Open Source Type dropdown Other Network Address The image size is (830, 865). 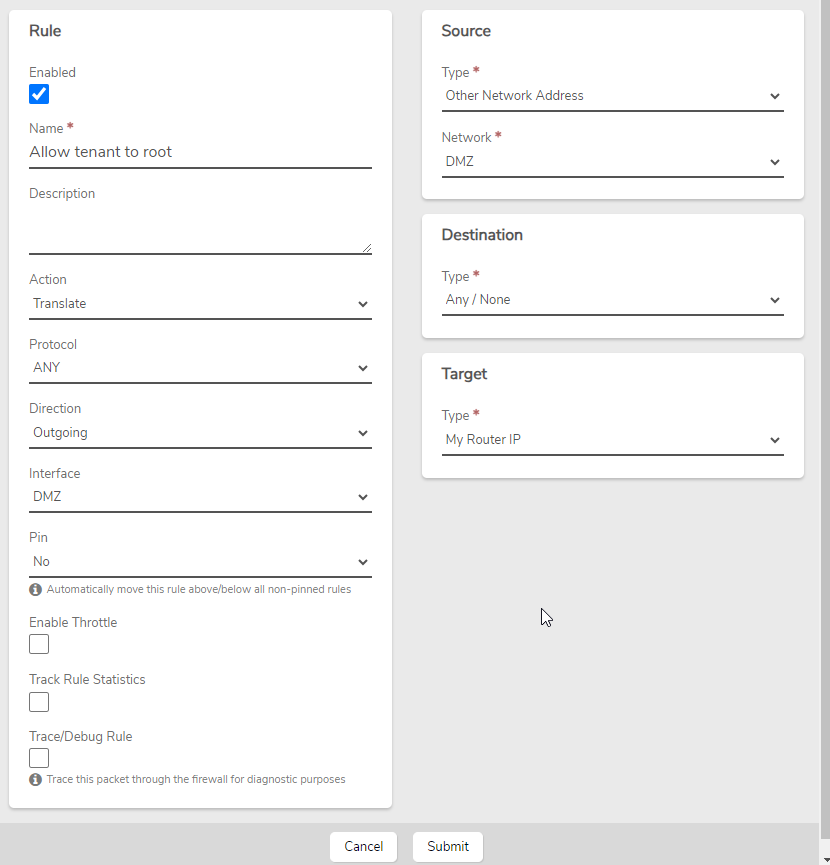pyautogui.click(x=613, y=96)
